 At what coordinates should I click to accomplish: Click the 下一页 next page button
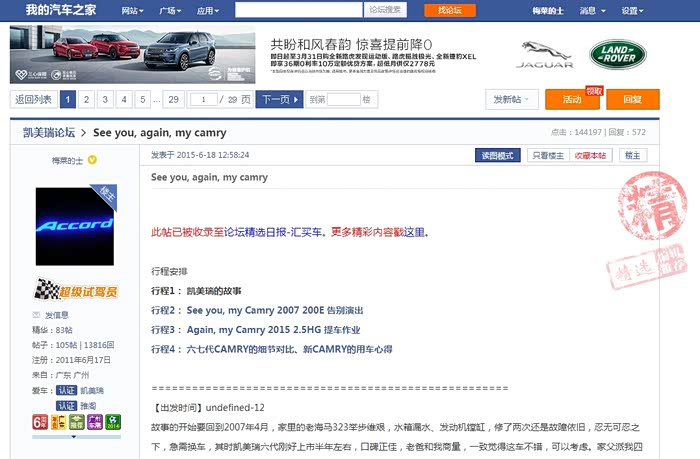[279, 99]
